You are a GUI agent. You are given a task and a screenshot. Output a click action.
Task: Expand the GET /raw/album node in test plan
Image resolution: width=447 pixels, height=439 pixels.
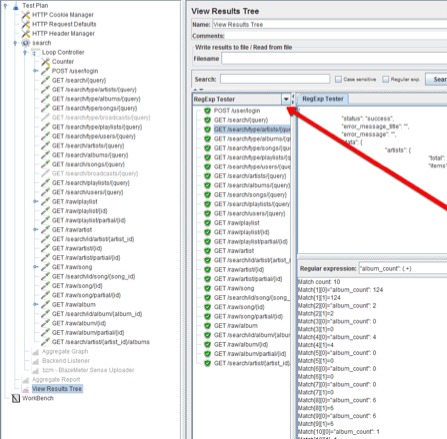click(x=35, y=304)
